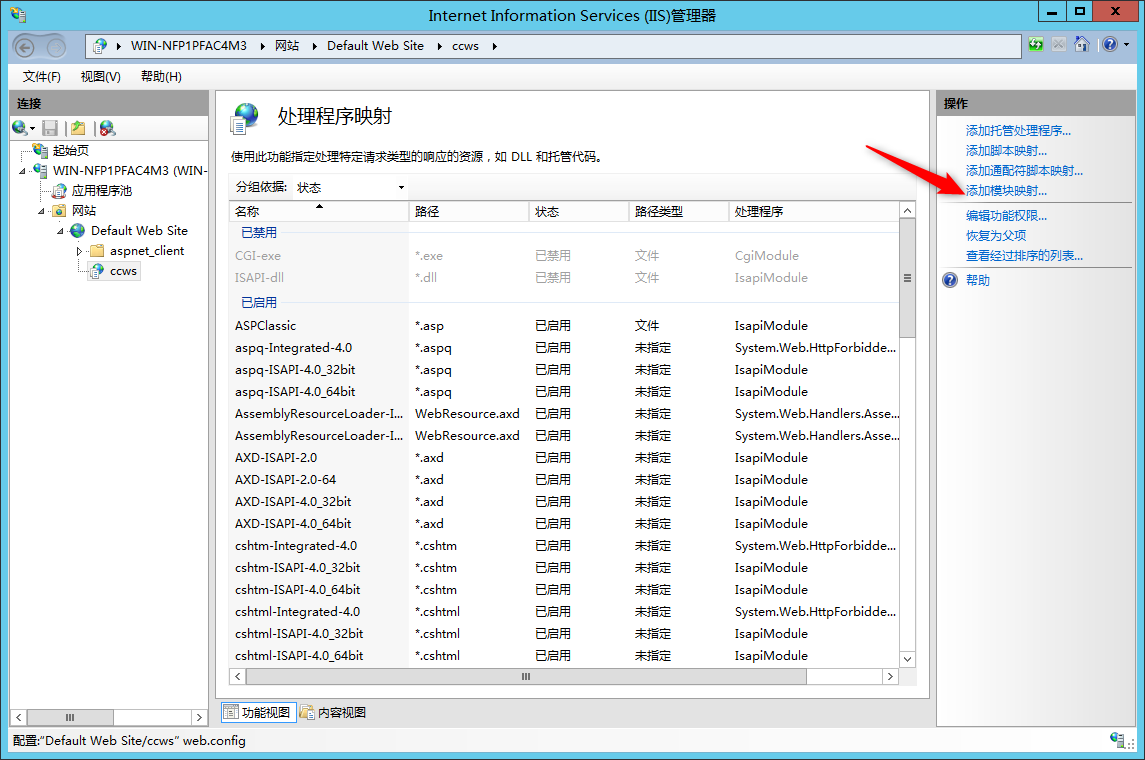The image size is (1145, 760).
Task: Click the blue help icon in Actions pane
Action: coord(950,280)
